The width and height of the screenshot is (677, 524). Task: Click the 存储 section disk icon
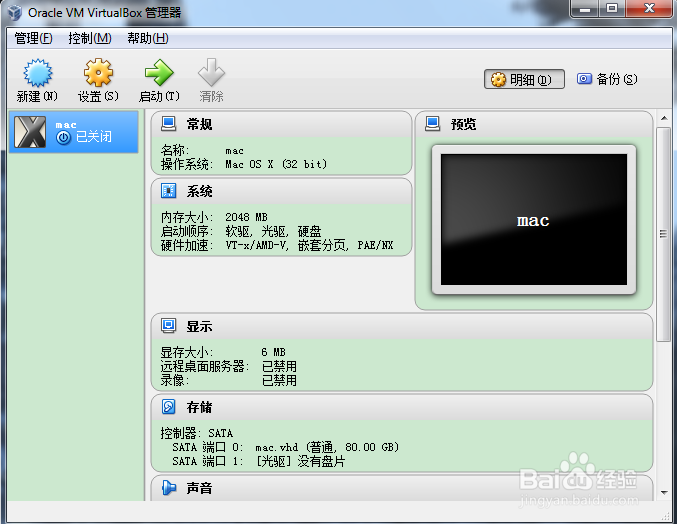coord(168,407)
